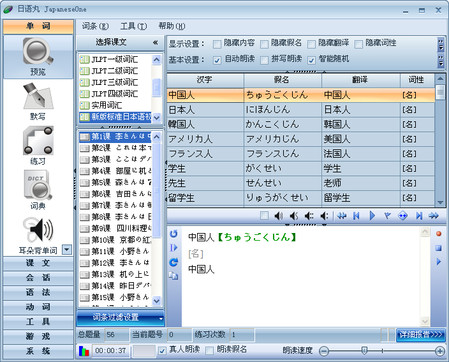Switch to the 语法 section tab
This screenshot has width=449, height=362.
coord(38,292)
